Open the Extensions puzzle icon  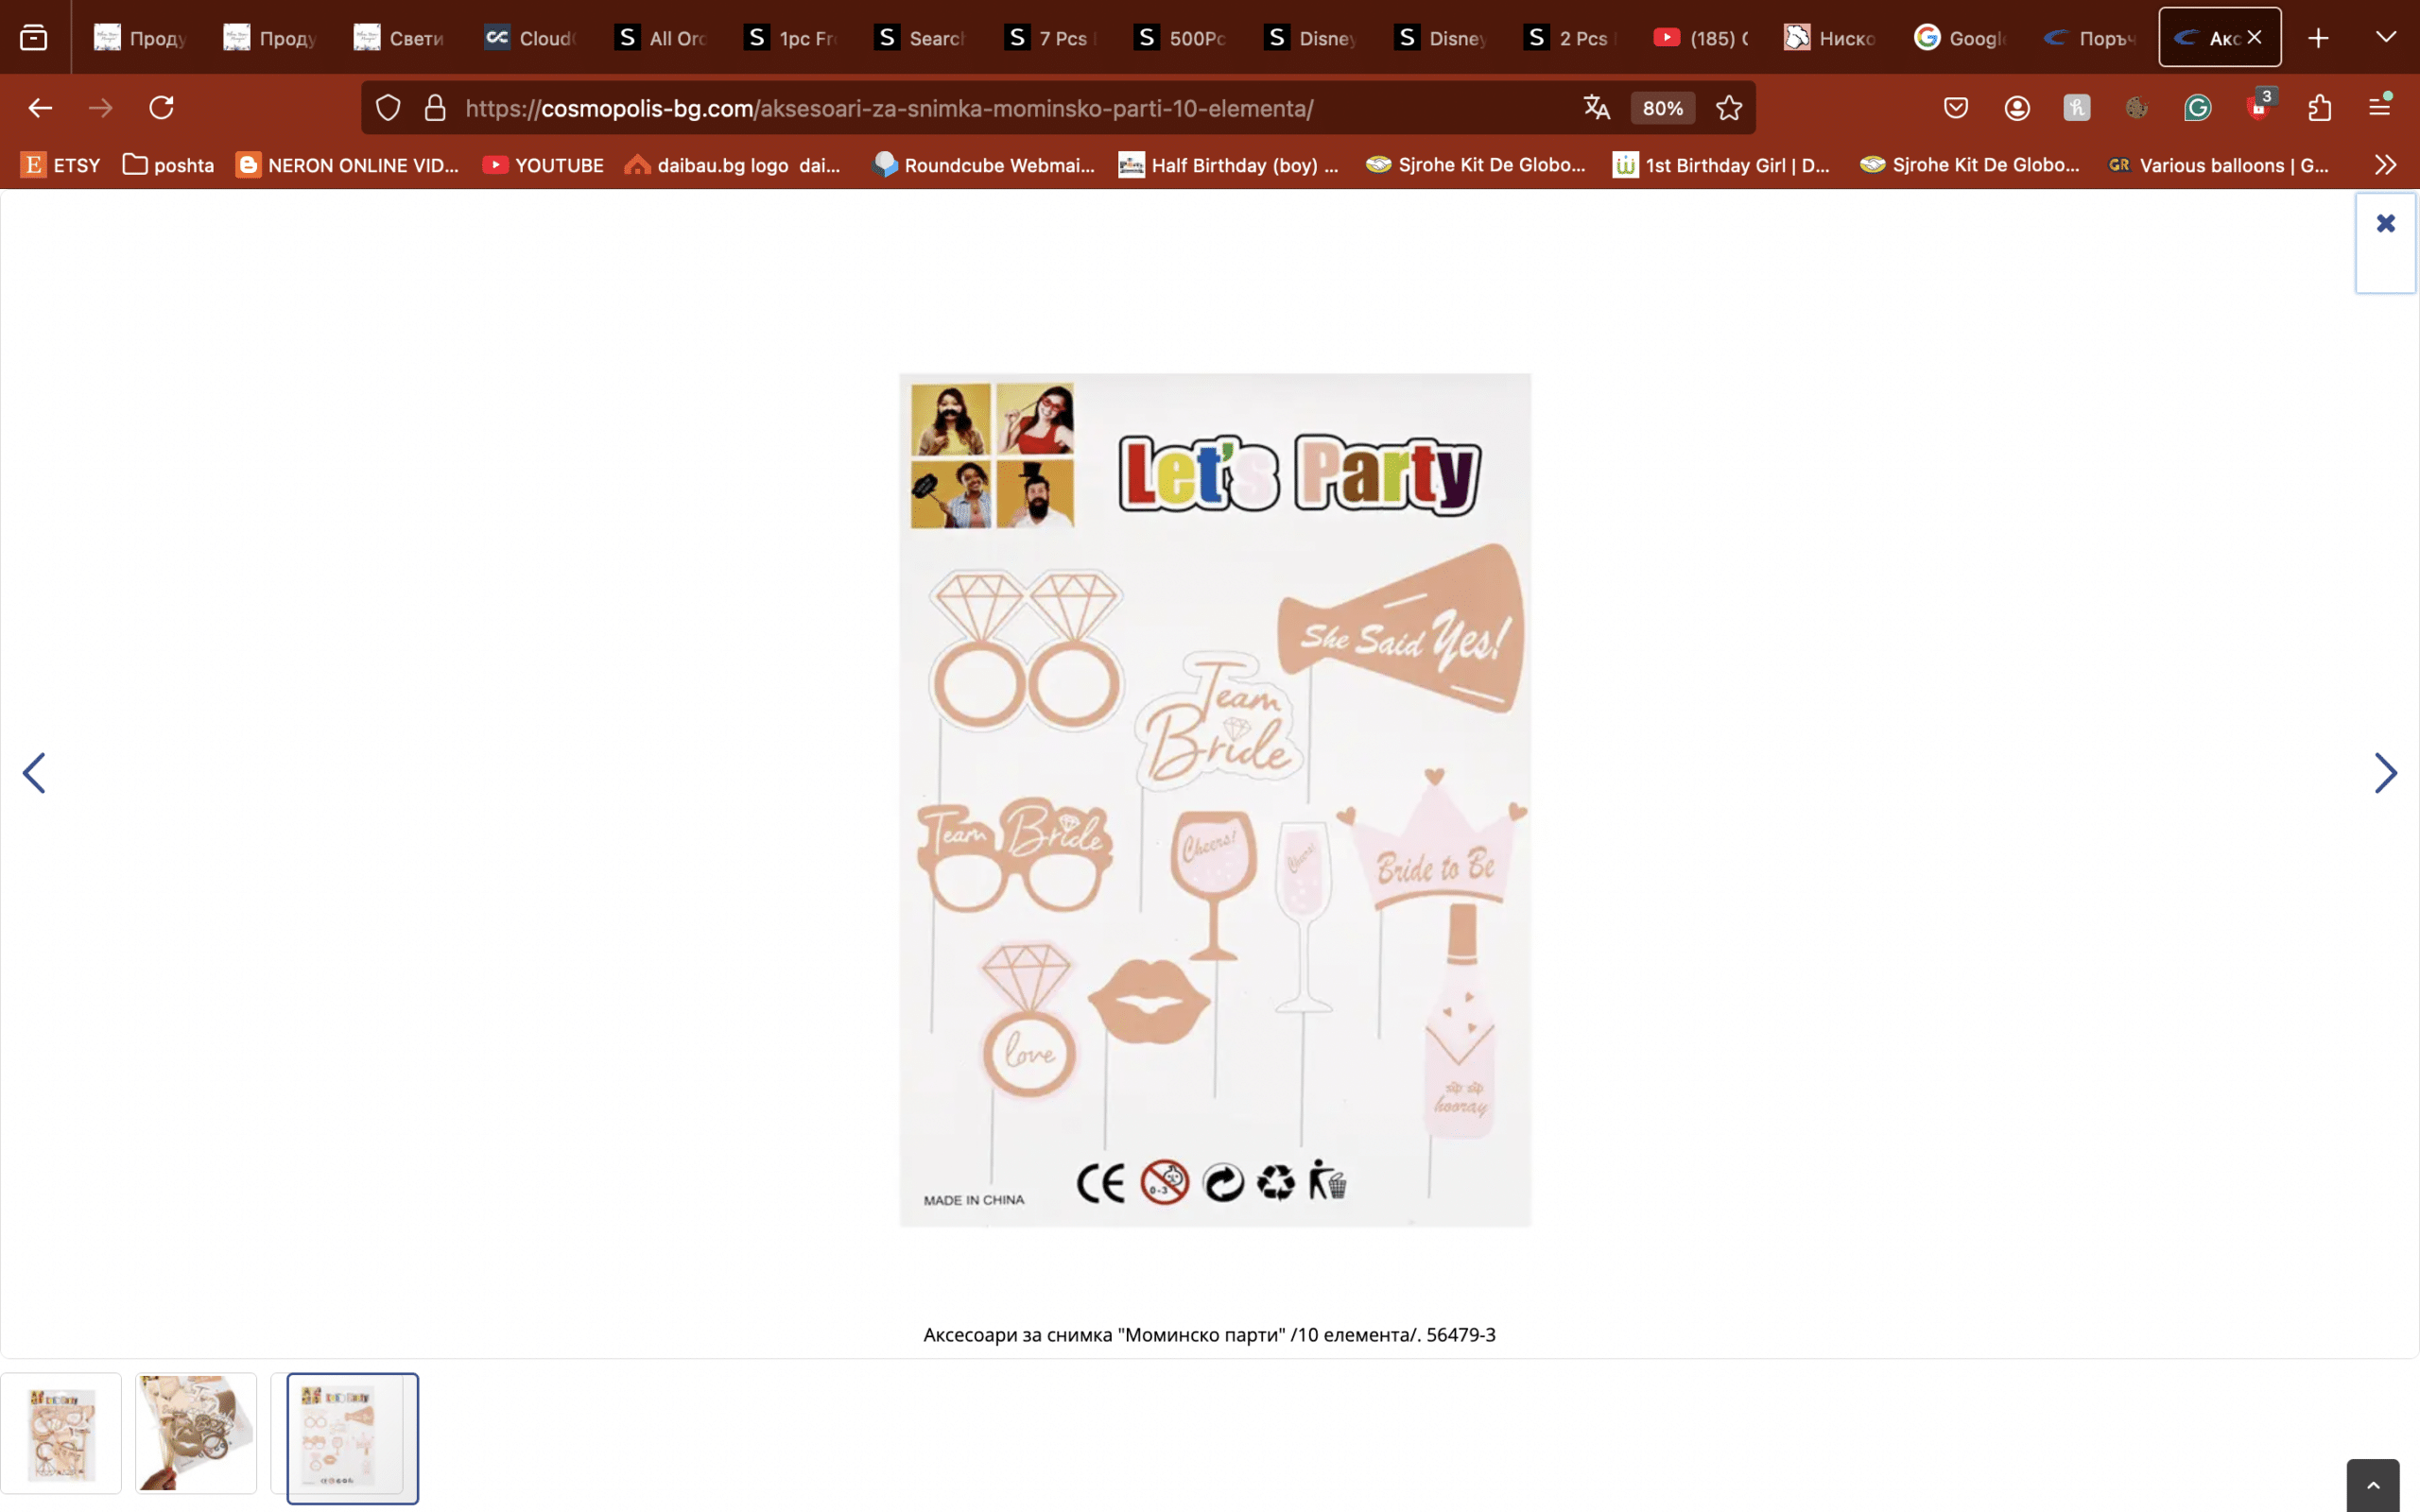2319,108
